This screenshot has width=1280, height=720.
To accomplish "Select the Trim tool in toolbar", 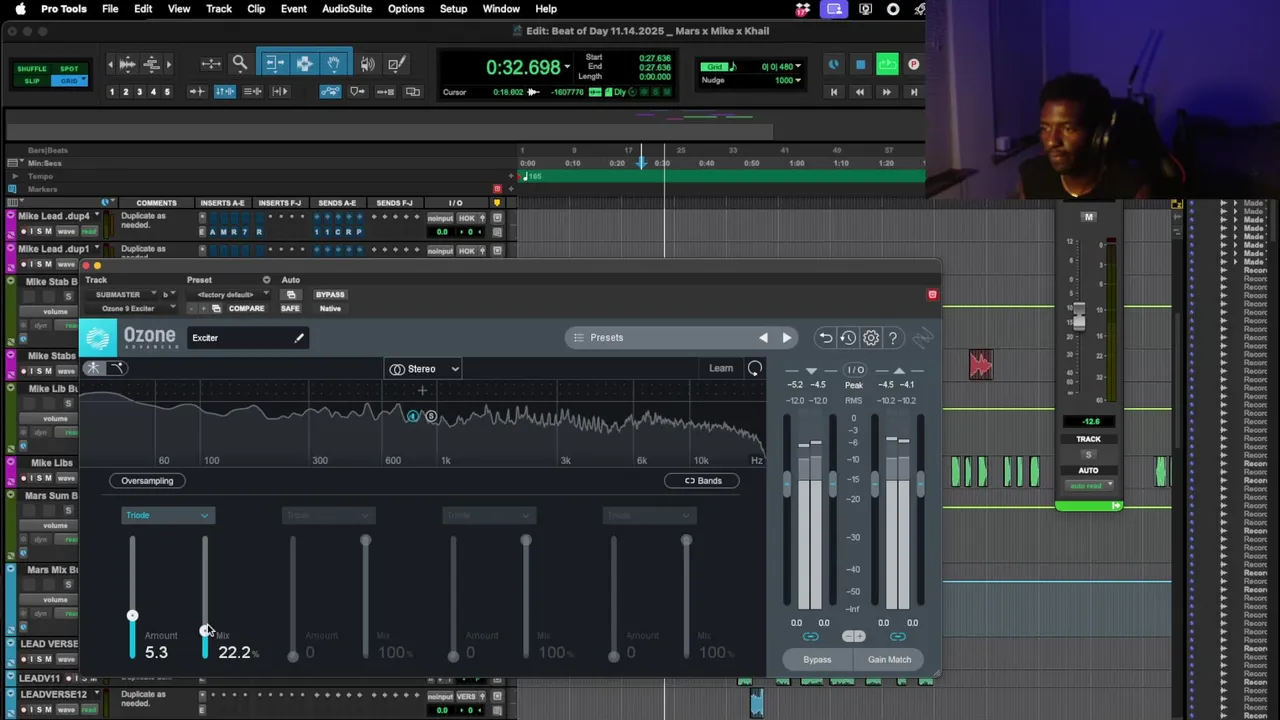I will [274, 64].
